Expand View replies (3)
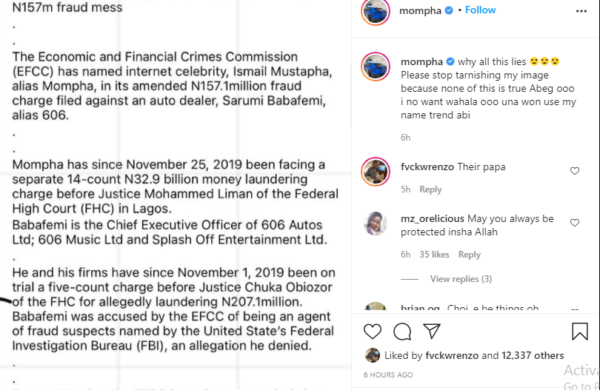Viewport: 600px width, 390px height. click(461, 279)
